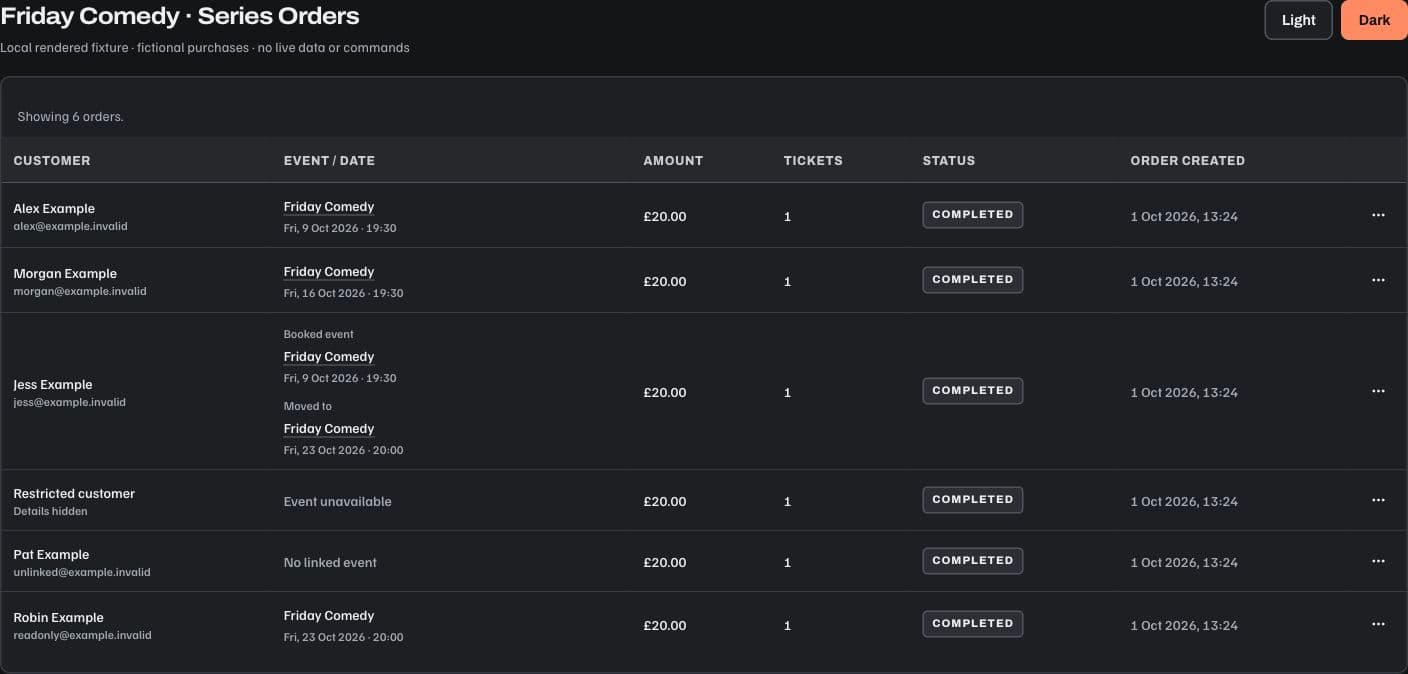
Task: Click £20.00 amount in Pat Example row
Action: [x=665, y=562]
